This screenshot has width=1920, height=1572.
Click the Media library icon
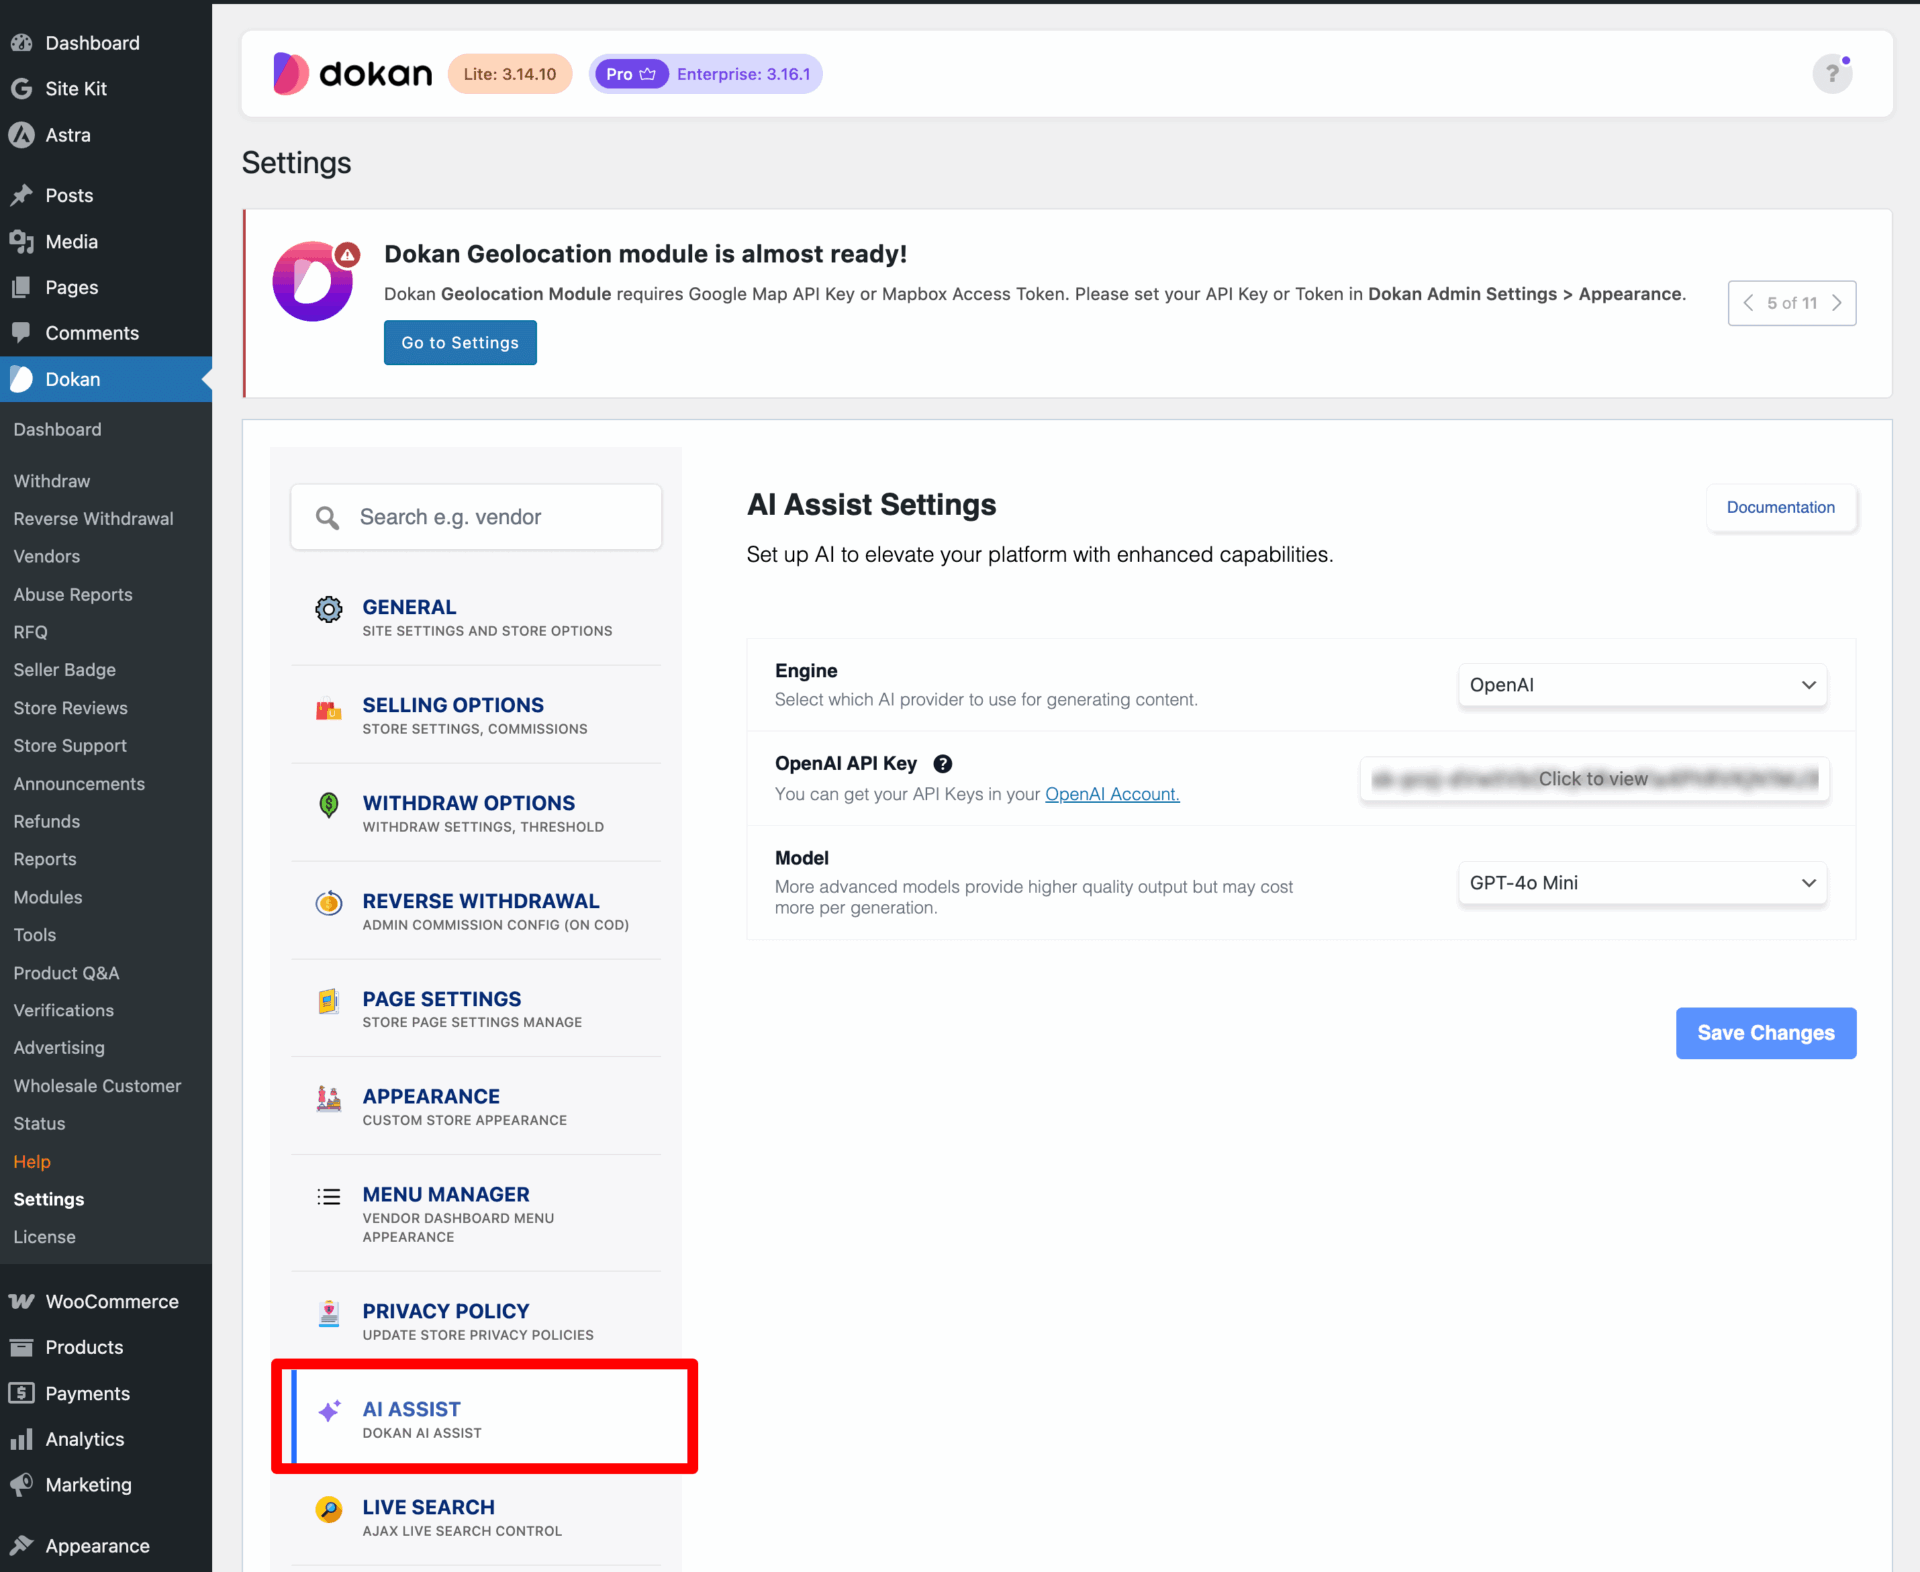pos(22,241)
